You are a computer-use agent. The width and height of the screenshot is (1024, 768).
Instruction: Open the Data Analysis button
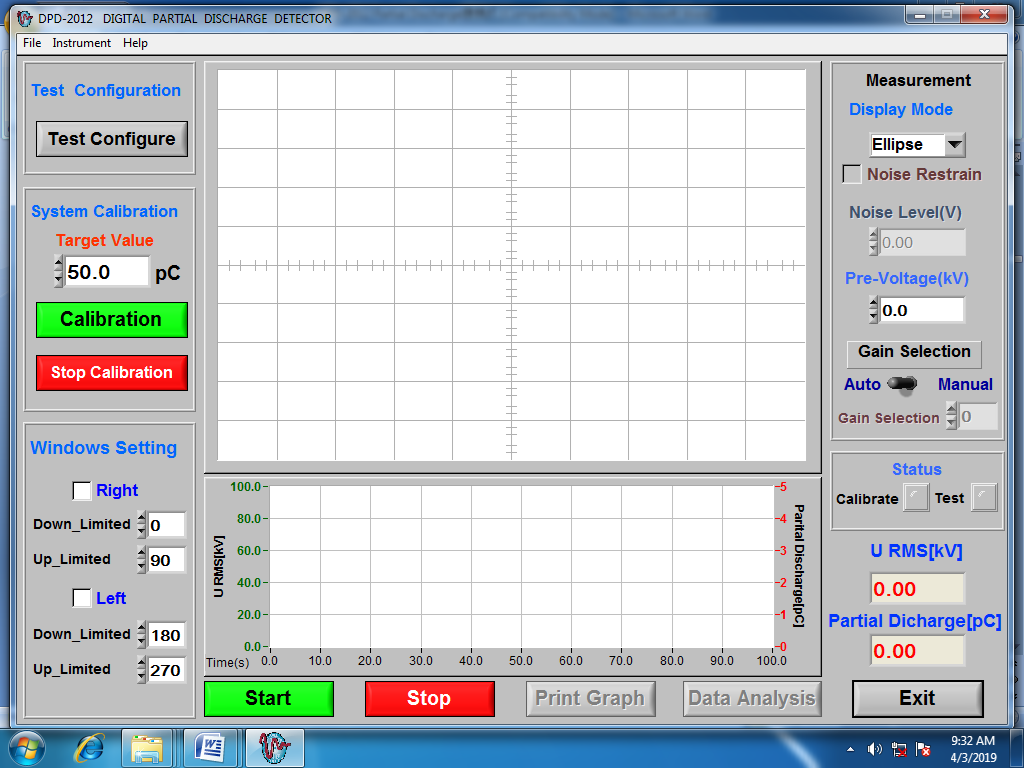[752, 698]
